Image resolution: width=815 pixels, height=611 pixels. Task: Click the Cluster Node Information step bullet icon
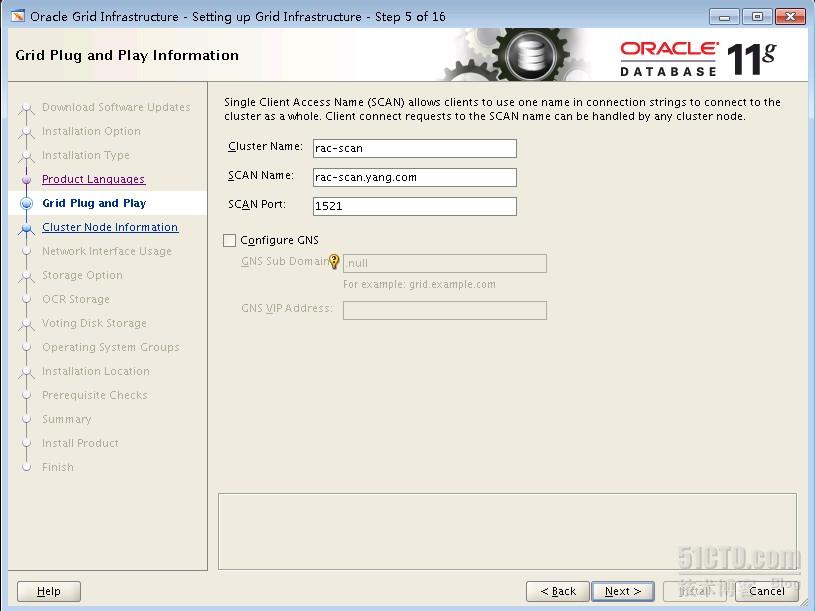tap(27, 228)
